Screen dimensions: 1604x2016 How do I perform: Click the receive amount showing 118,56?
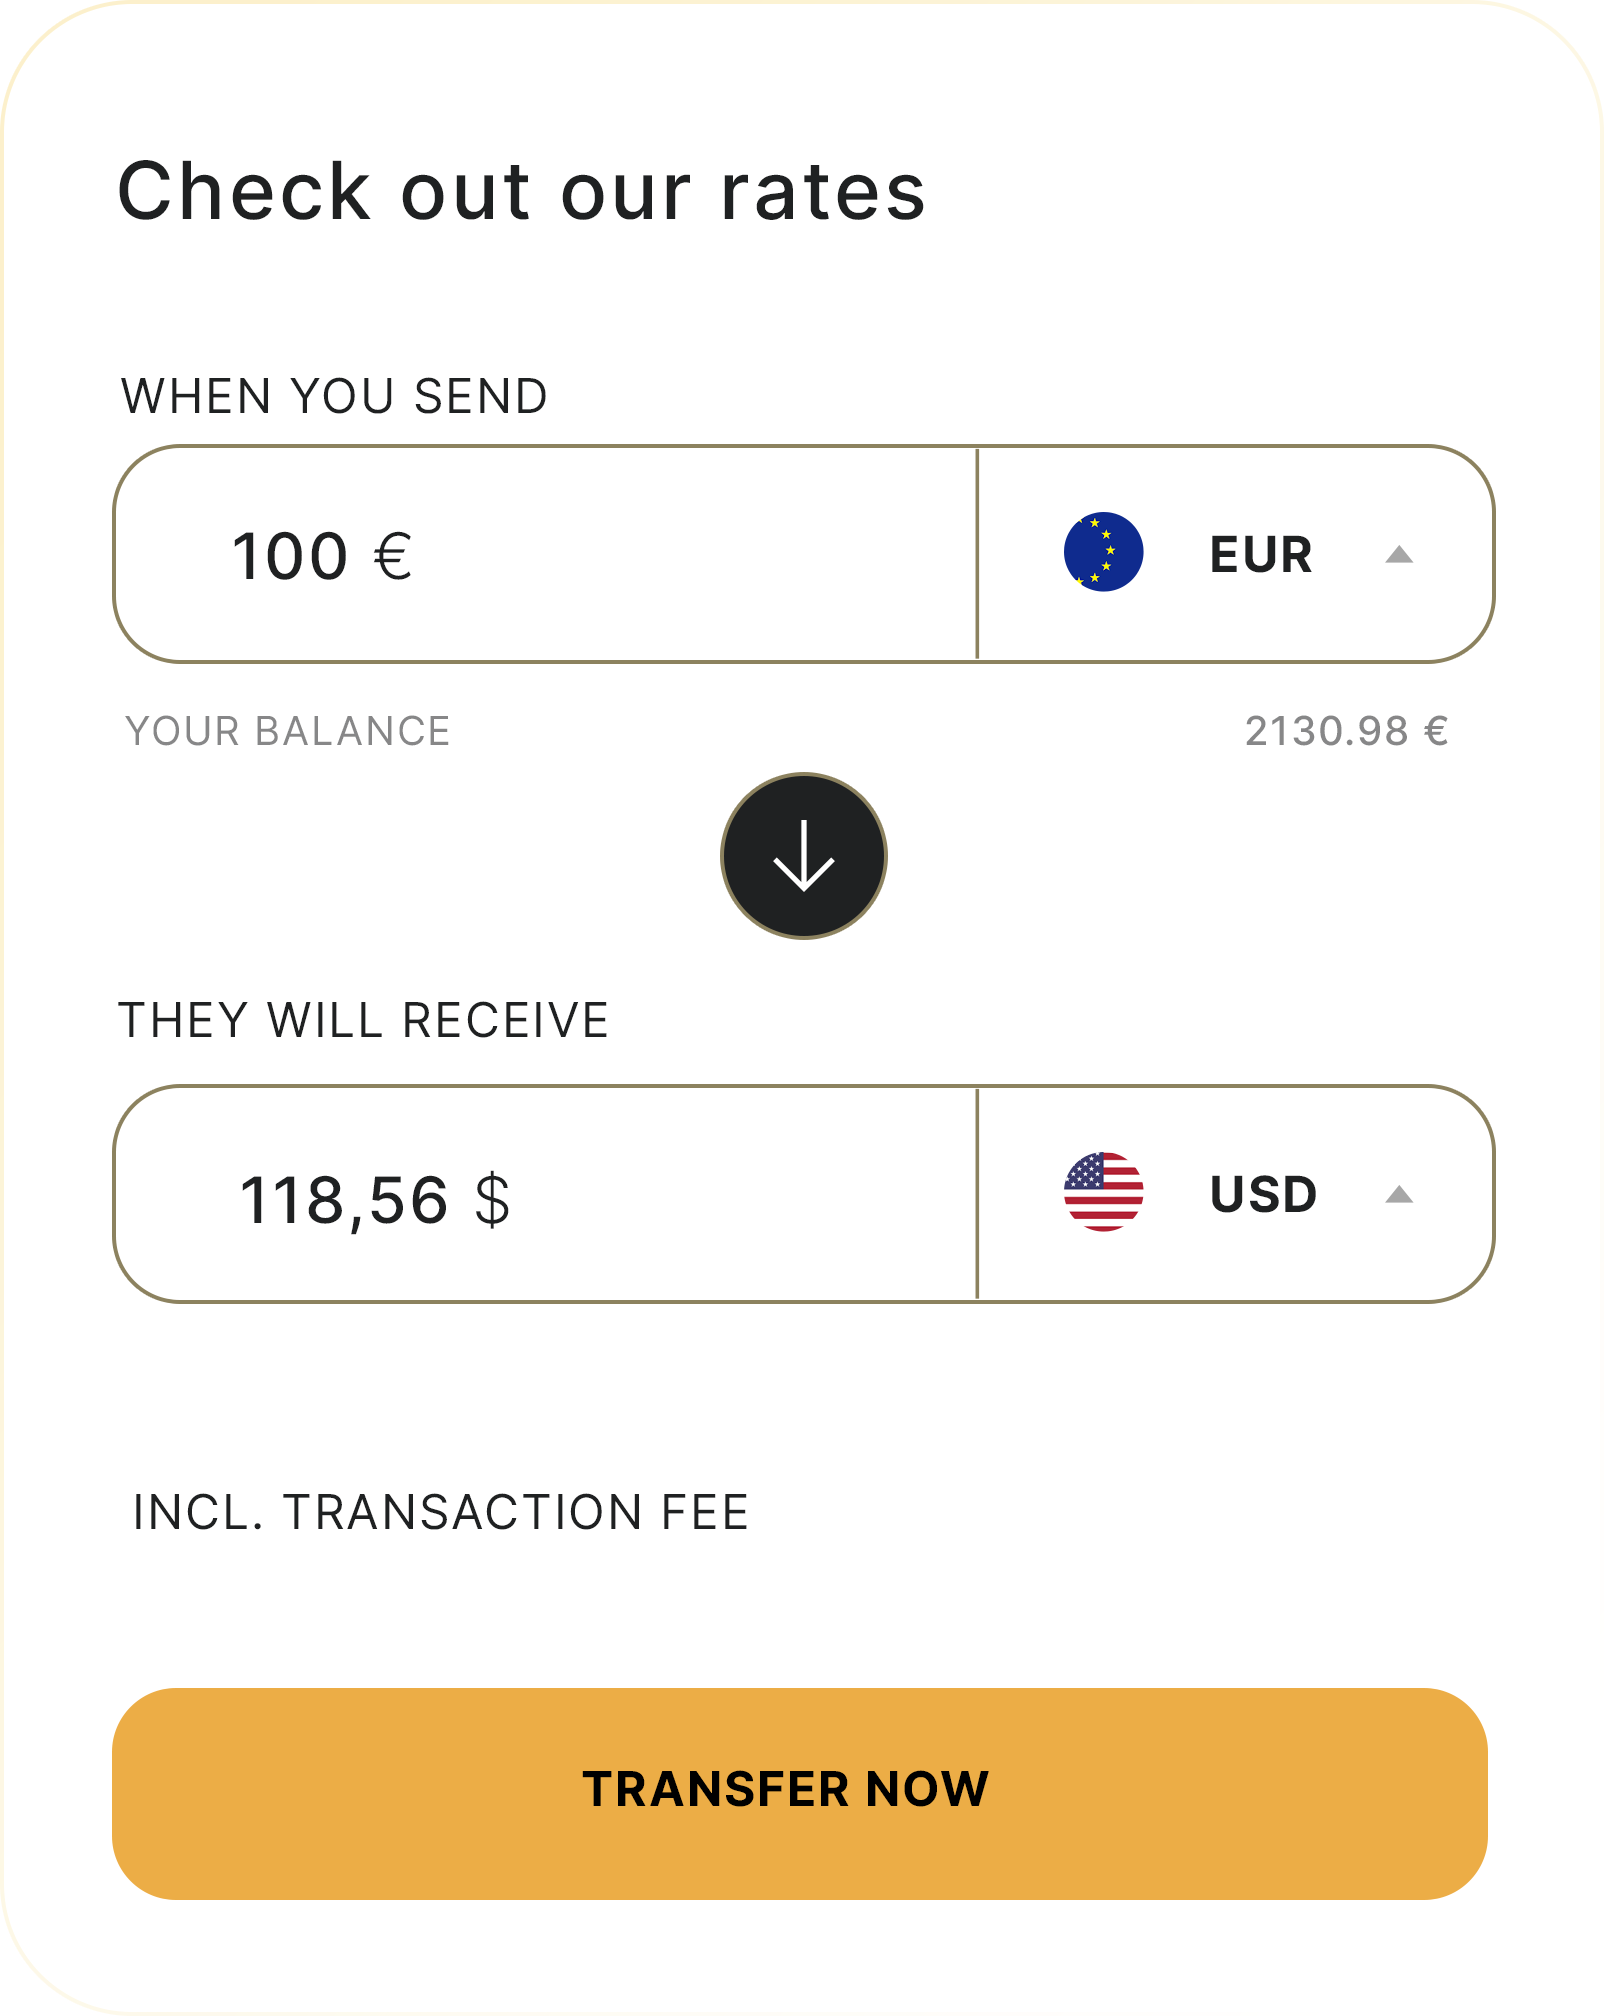pyautogui.click(x=343, y=1200)
